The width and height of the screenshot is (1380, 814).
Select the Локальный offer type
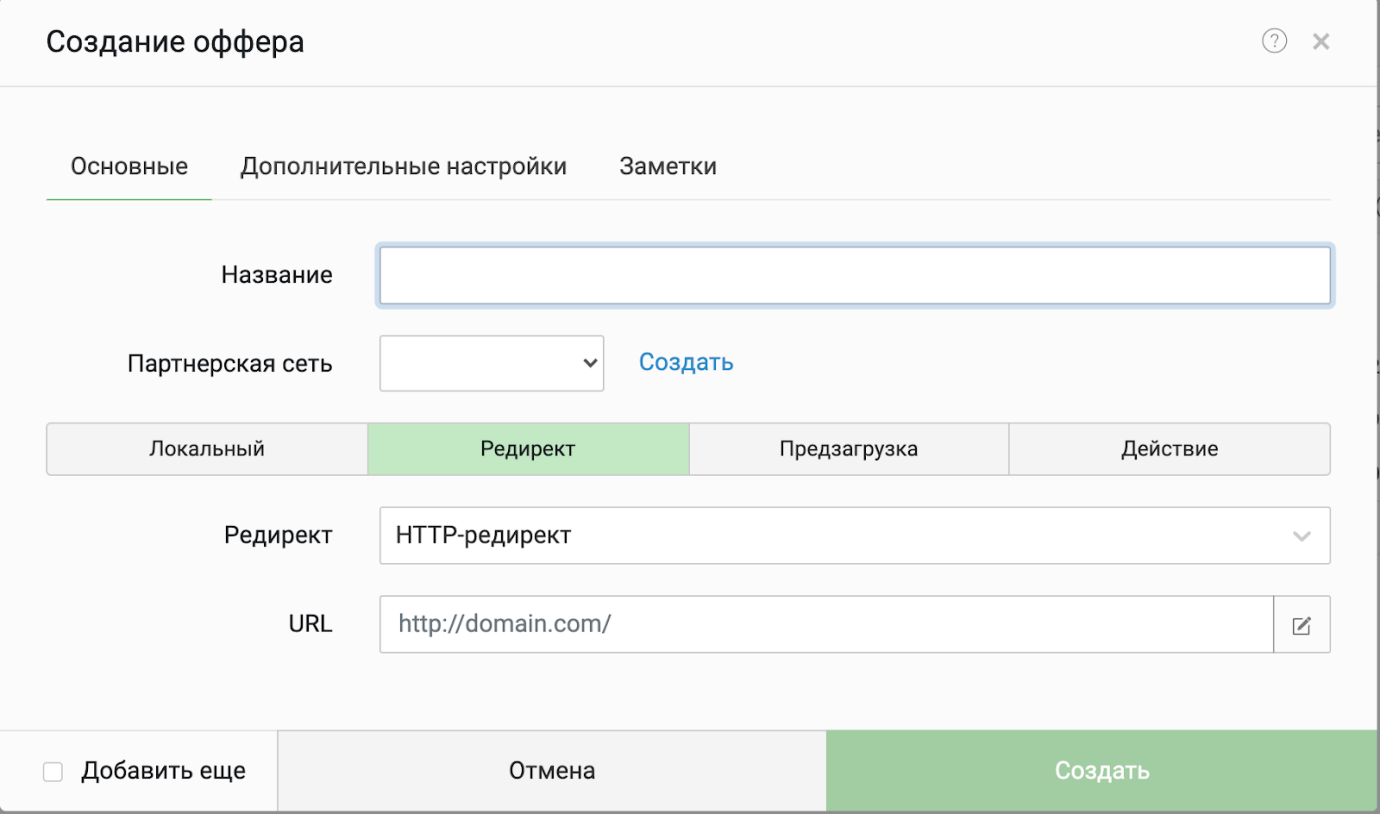click(x=207, y=448)
